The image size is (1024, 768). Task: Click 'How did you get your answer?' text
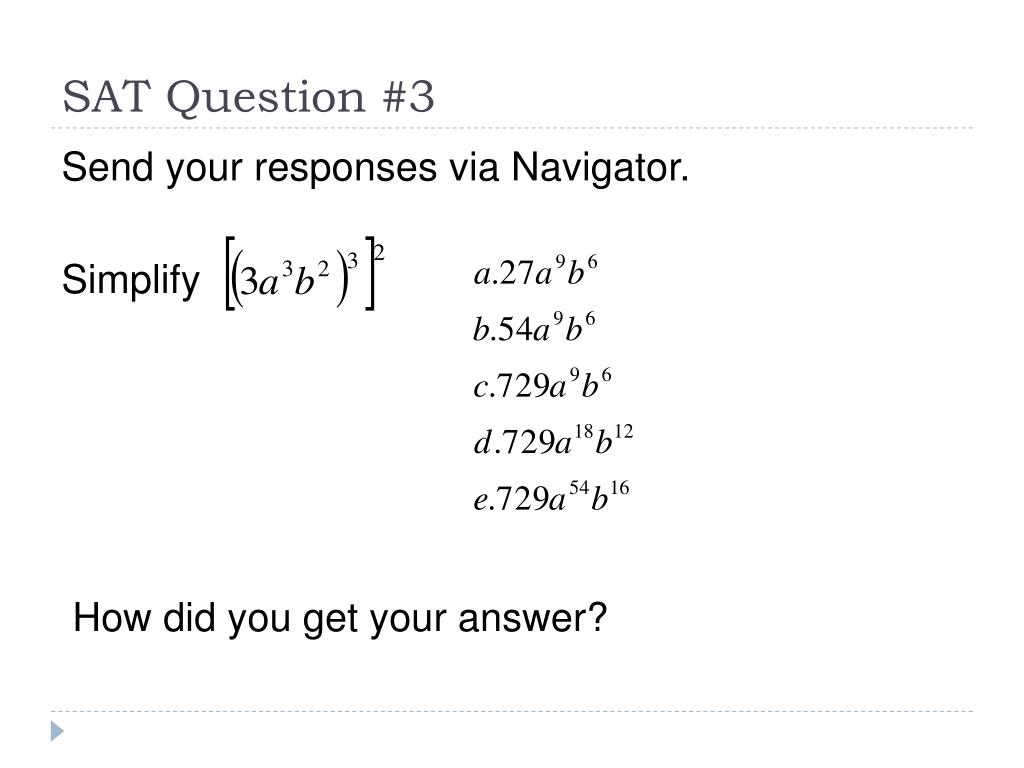(340, 618)
